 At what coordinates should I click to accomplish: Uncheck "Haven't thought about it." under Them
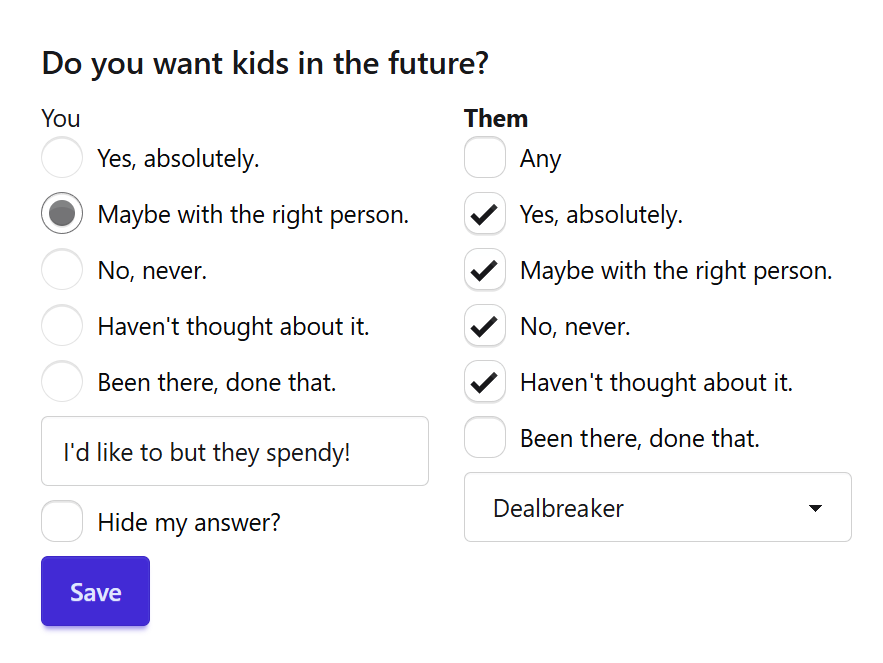pyautogui.click(x=485, y=381)
